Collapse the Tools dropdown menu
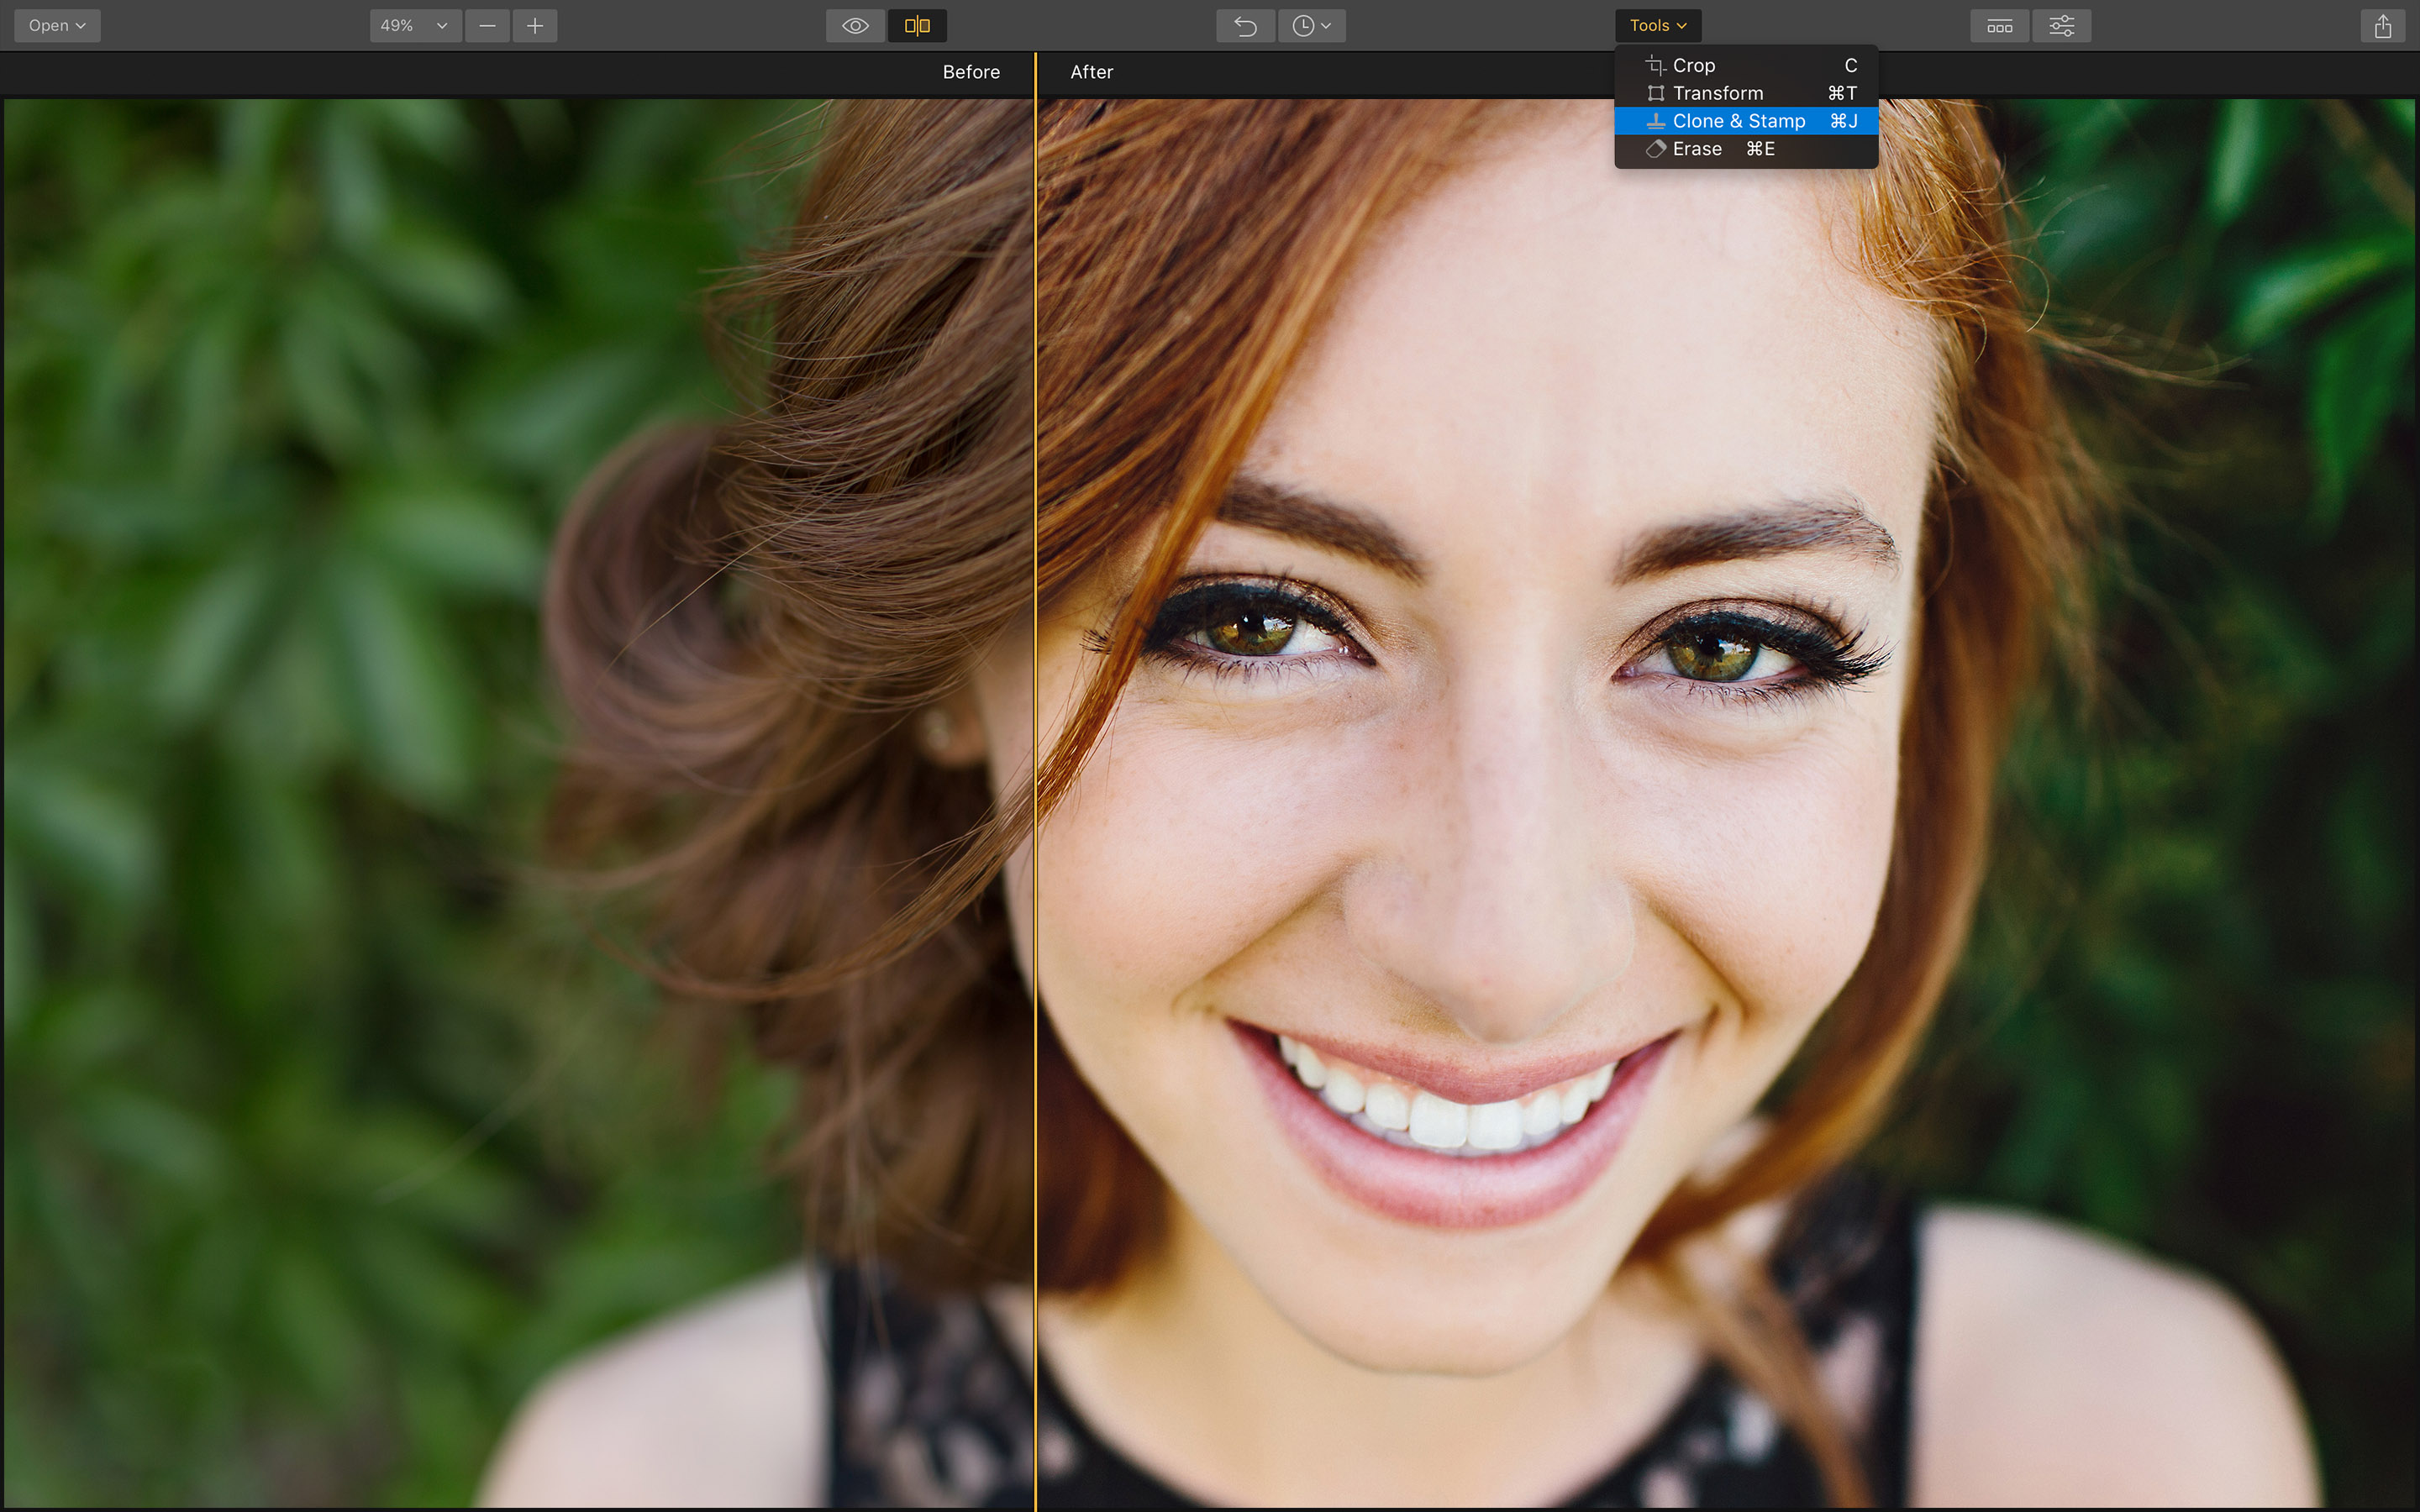2420x1512 pixels. (x=1657, y=26)
